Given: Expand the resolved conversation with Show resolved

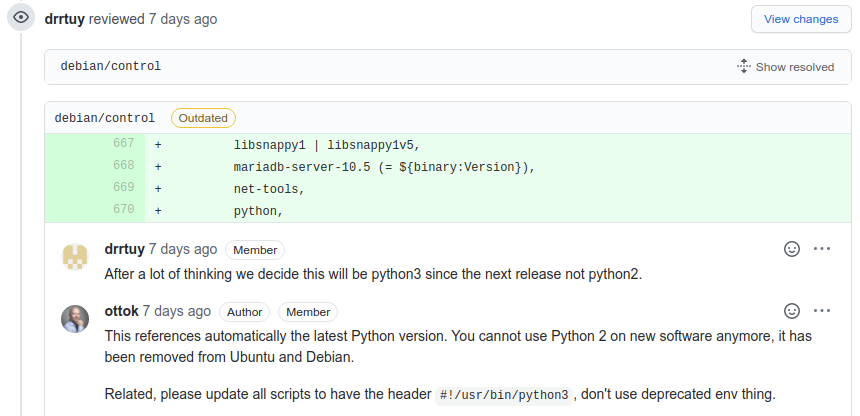Looking at the screenshot, I should [794, 67].
